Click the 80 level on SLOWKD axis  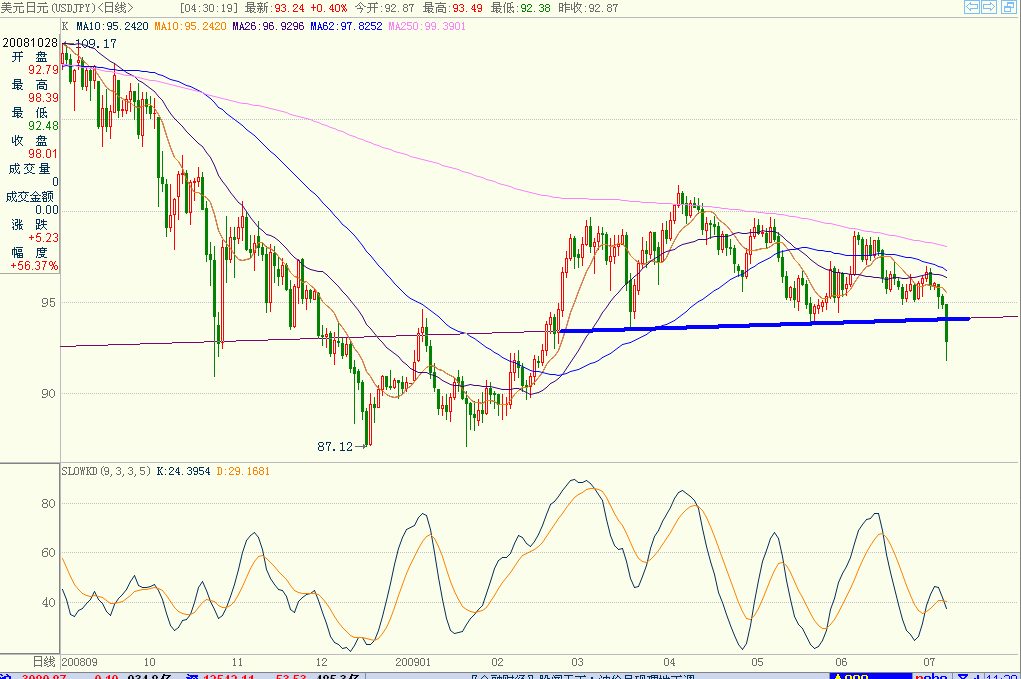[x=48, y=503]
